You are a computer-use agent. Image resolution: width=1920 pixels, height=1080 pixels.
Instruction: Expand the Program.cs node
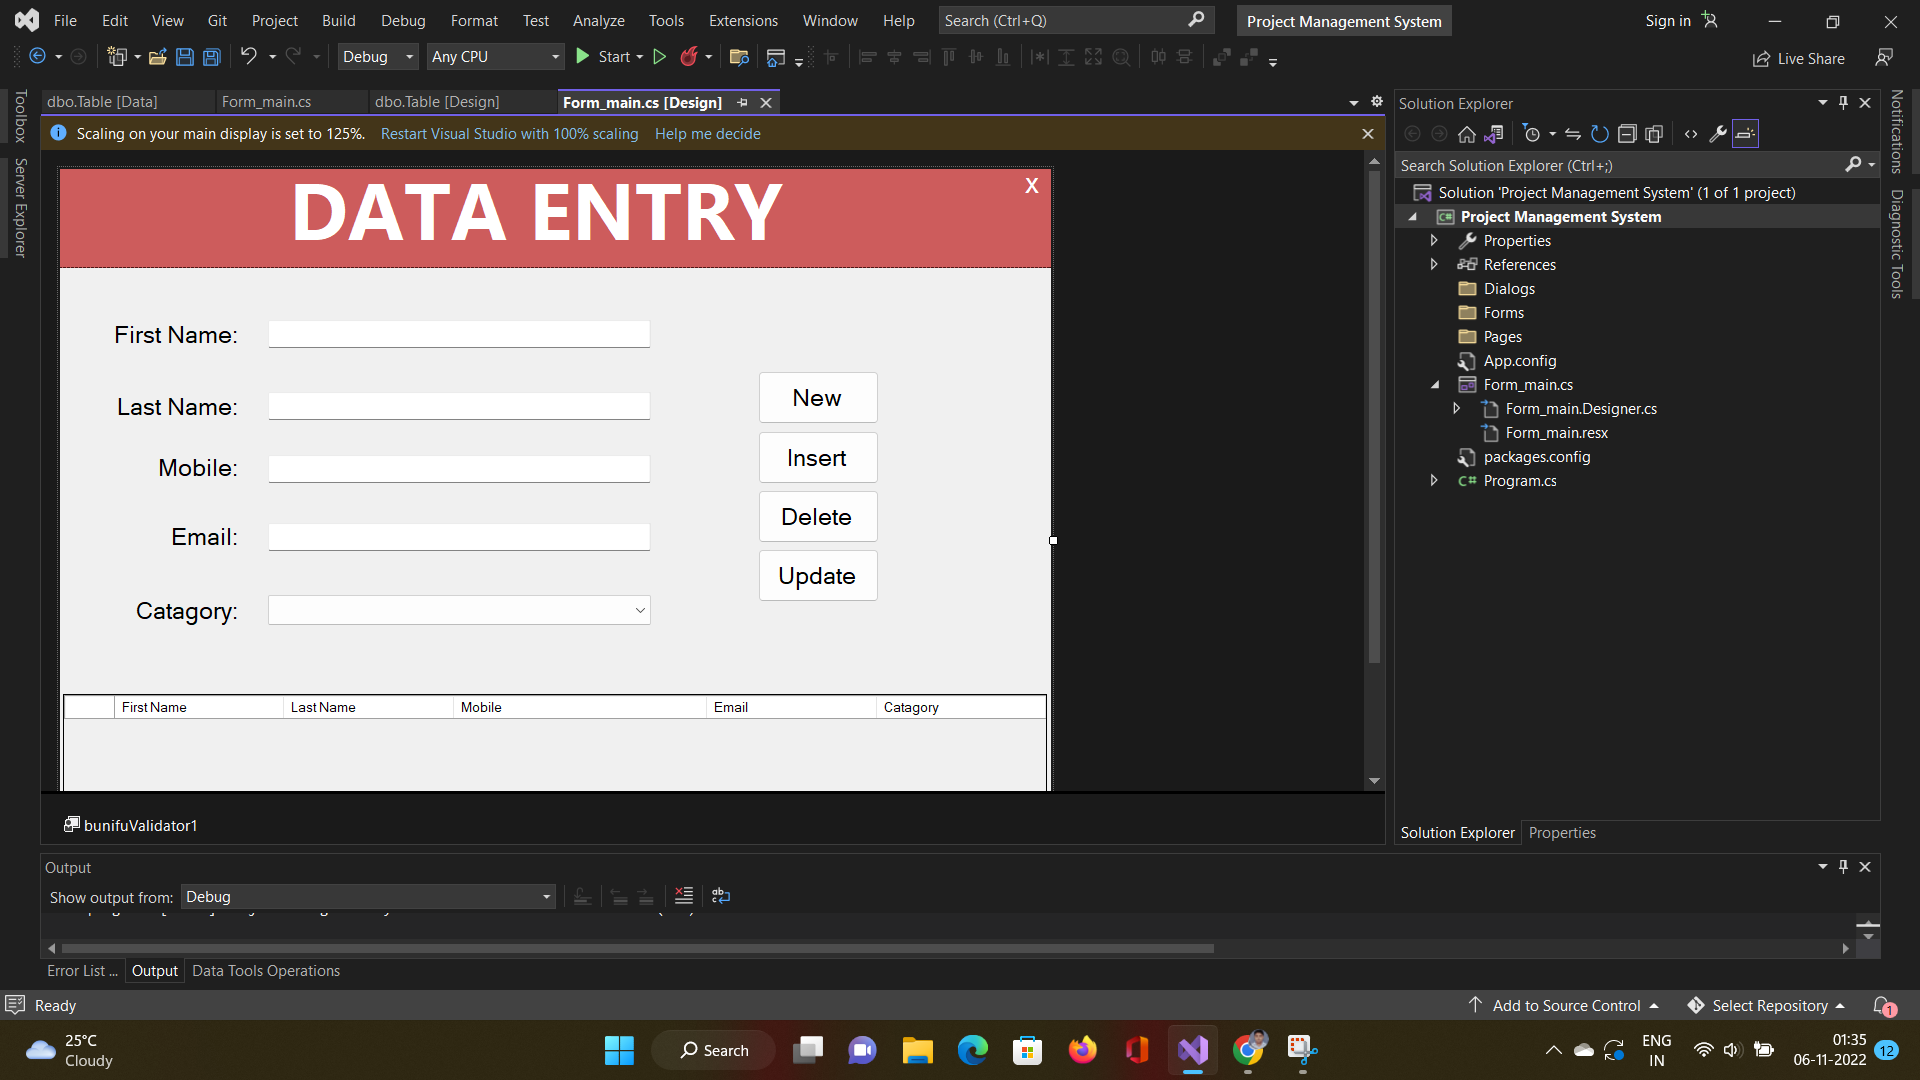coord(1434,481)
